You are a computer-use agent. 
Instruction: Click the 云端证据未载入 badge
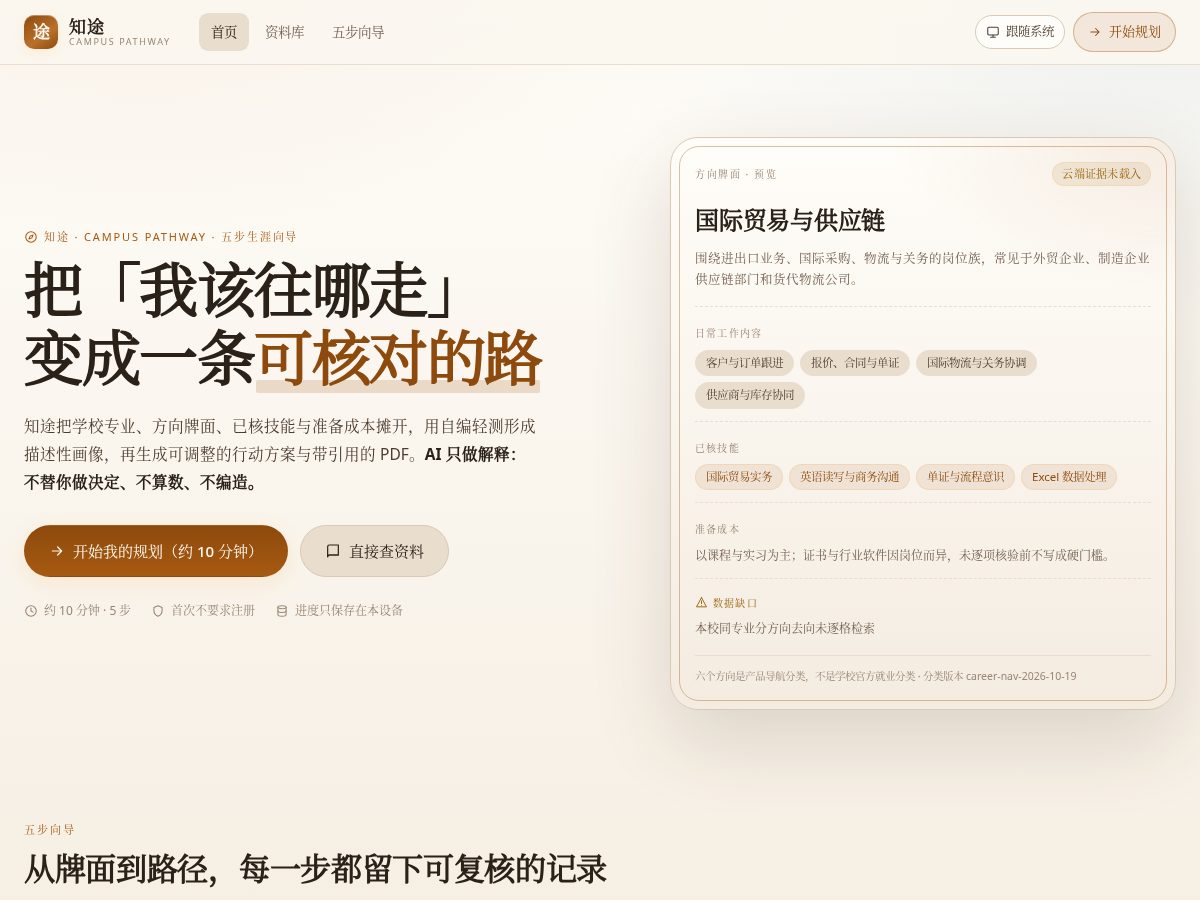coord(1101,174)
